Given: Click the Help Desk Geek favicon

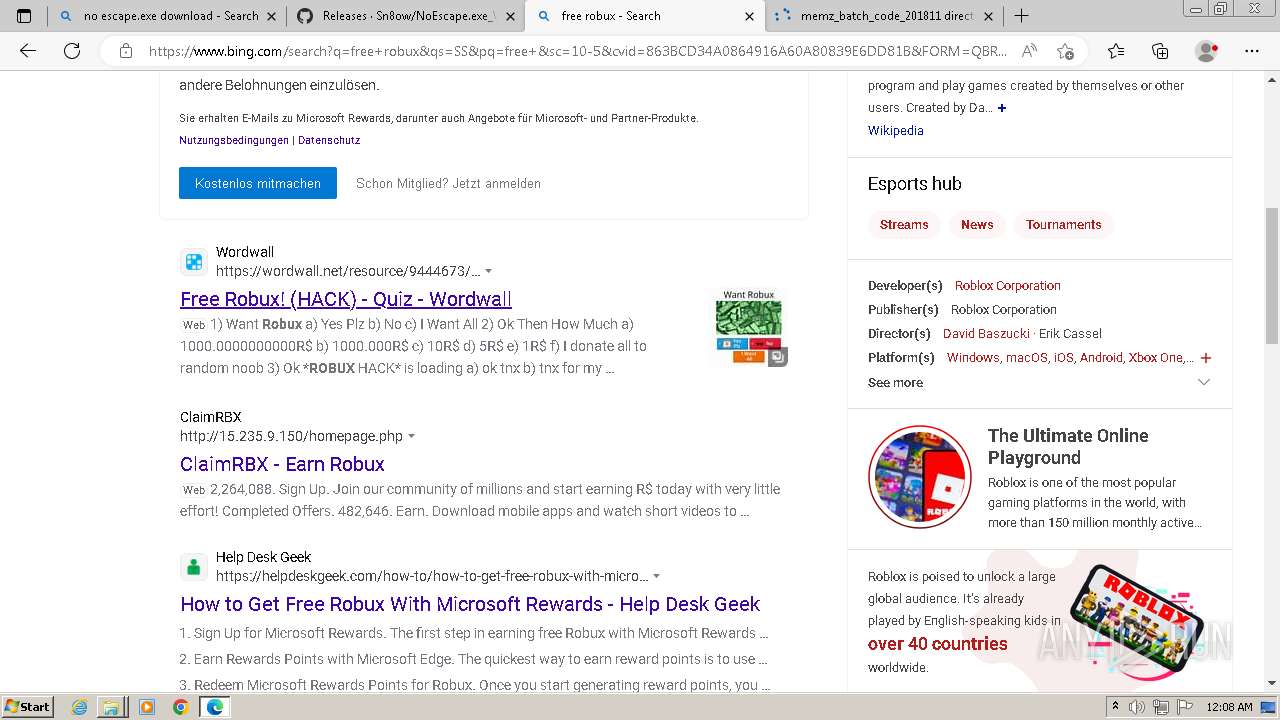Looking at the screenshot, I should 194,567.
